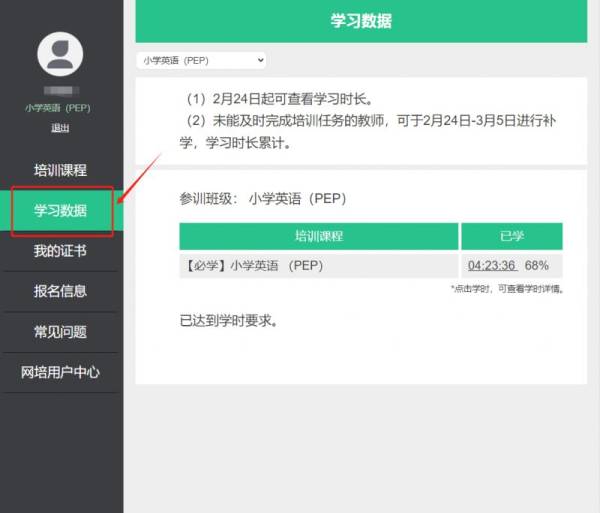Open the 培训课程 menu item
The image size is (600, 513).
60,170
